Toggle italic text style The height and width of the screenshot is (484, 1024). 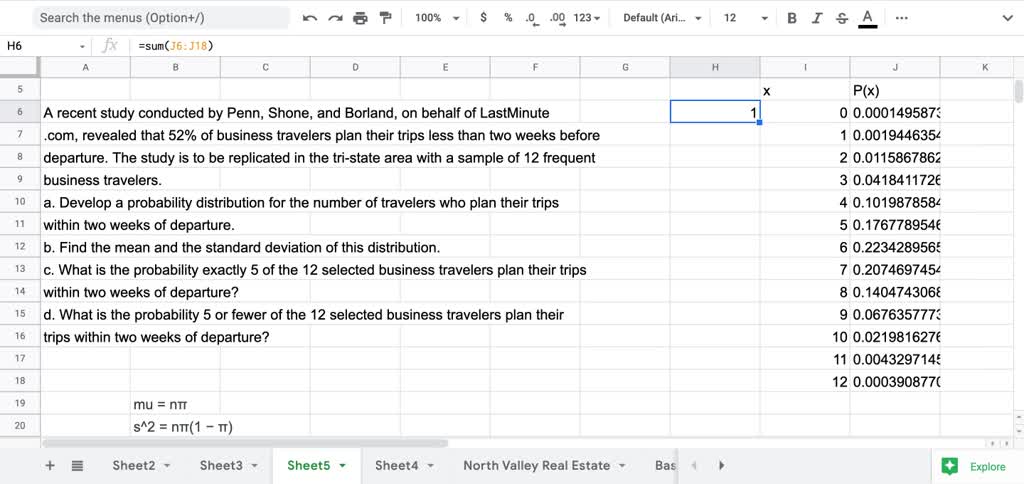[817, 18]
